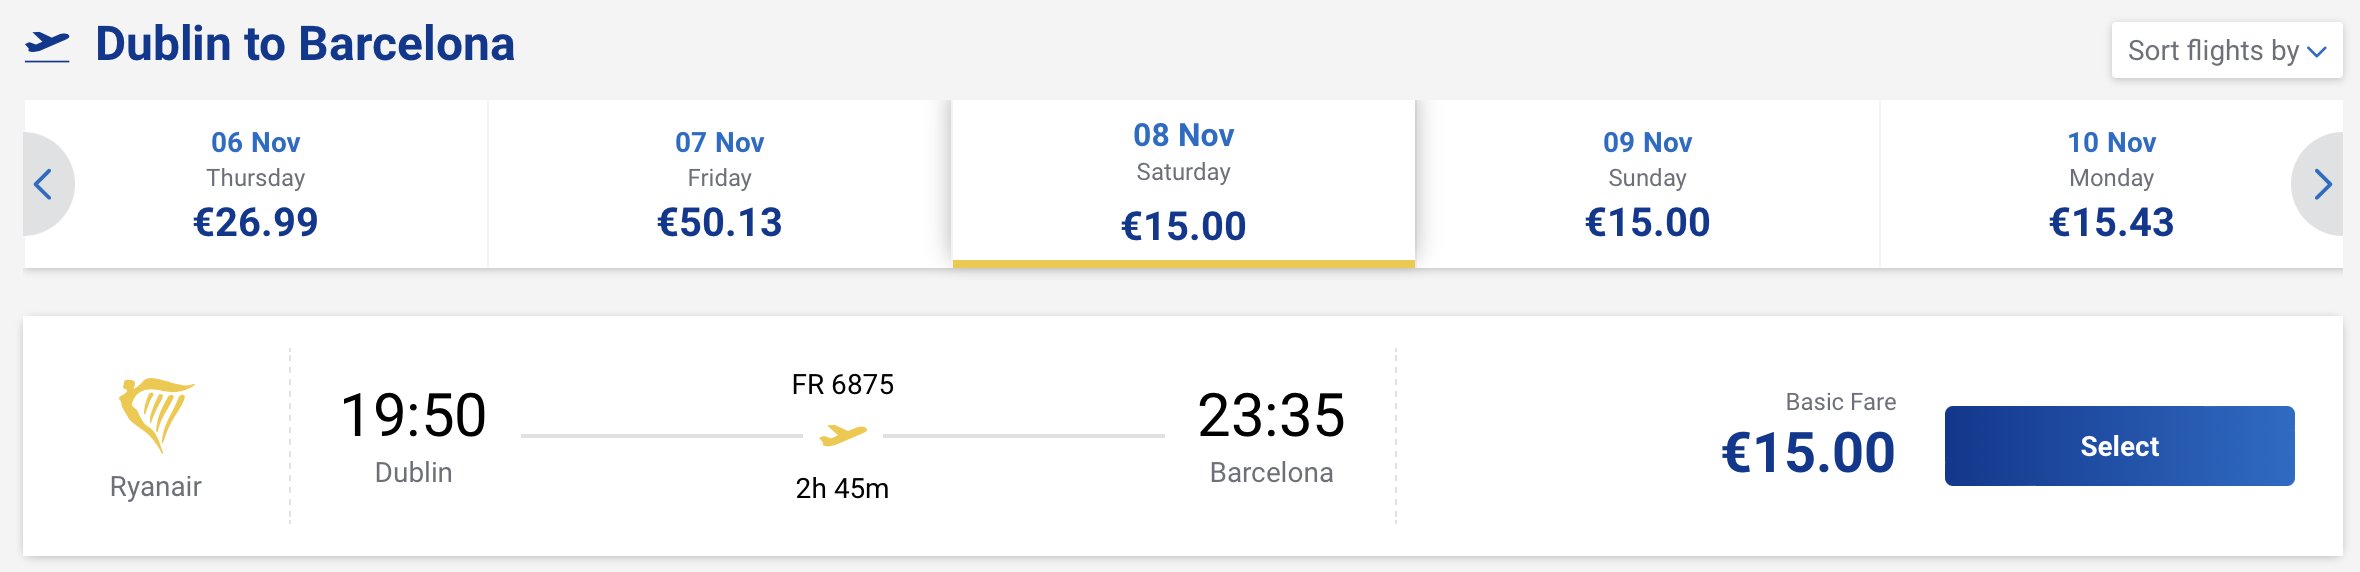The image size is (2360, 572).
Task: Click the 2h 45m flight duration
Action: [x=842, y=488]
